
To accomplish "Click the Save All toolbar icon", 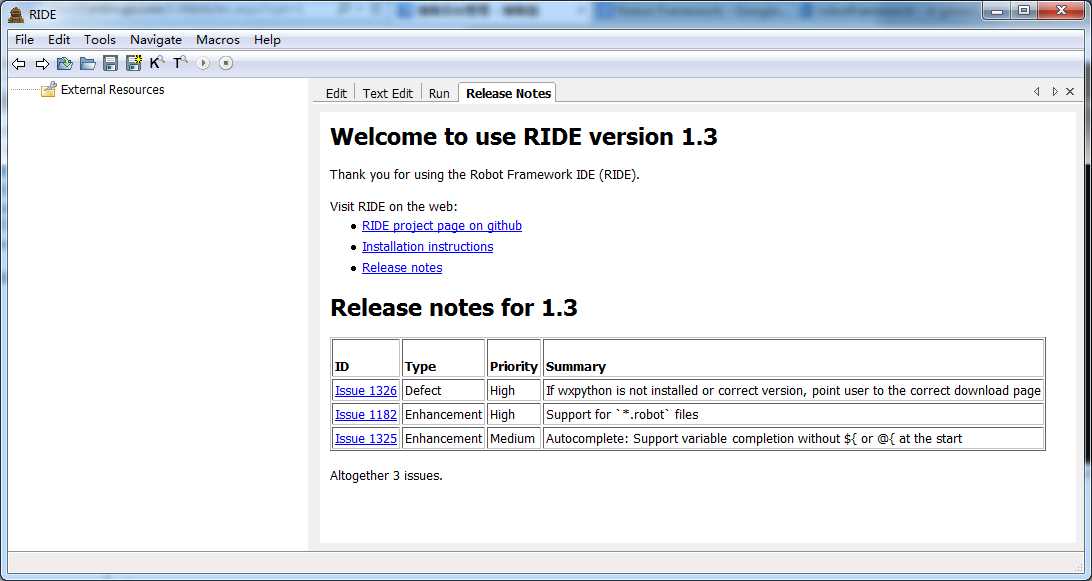I will coord(134,63).
